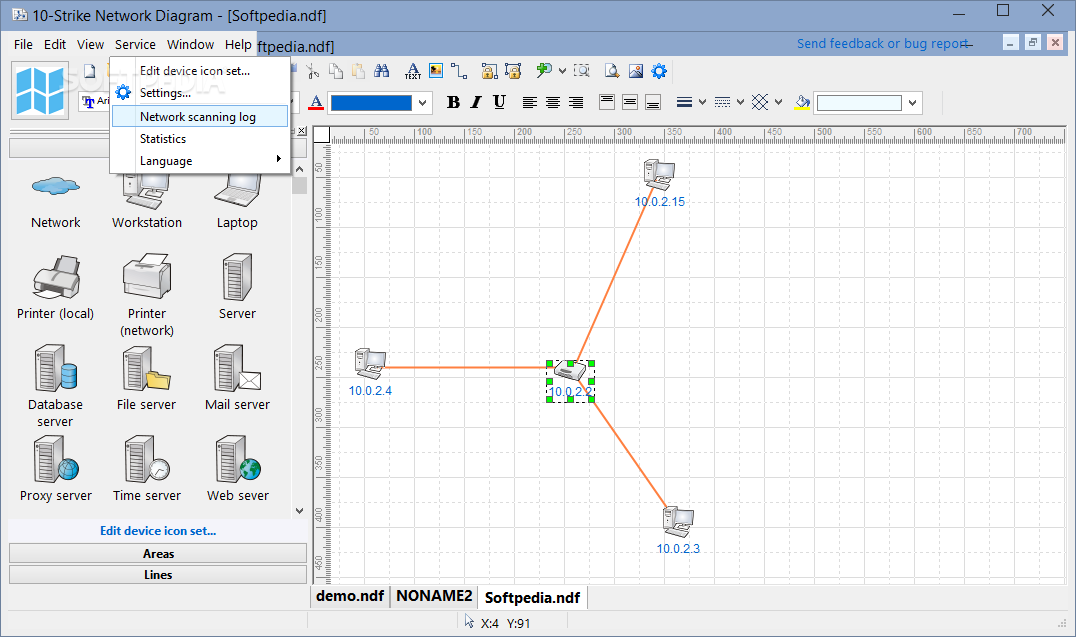The width and height of the screenshot is (1076, 637).
Task: Open the zoom dropdown arrow
Action: tap(562, 71)
